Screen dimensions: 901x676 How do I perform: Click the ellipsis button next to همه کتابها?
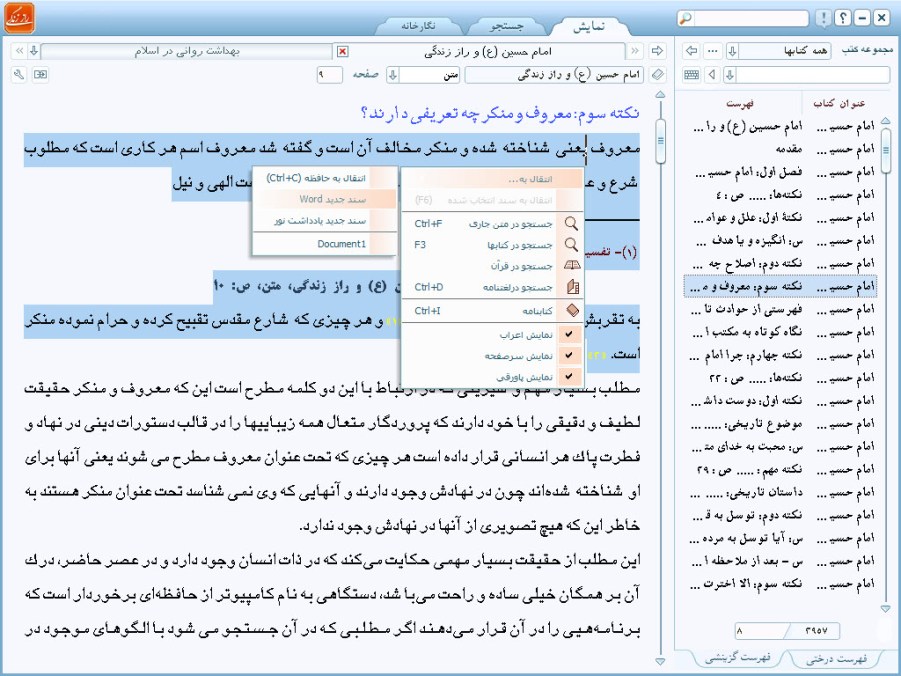(x=713, y=51)
